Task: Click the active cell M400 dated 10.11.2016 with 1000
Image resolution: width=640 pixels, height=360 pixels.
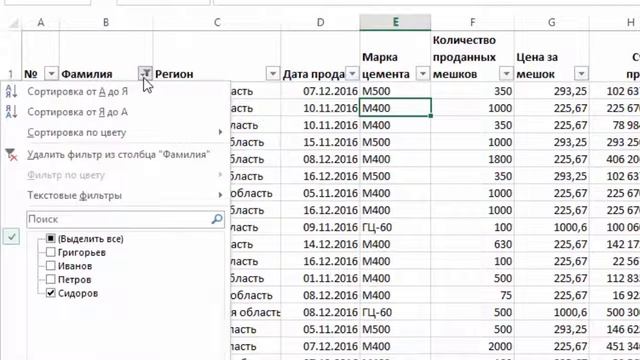Action: tap(395, 108)
